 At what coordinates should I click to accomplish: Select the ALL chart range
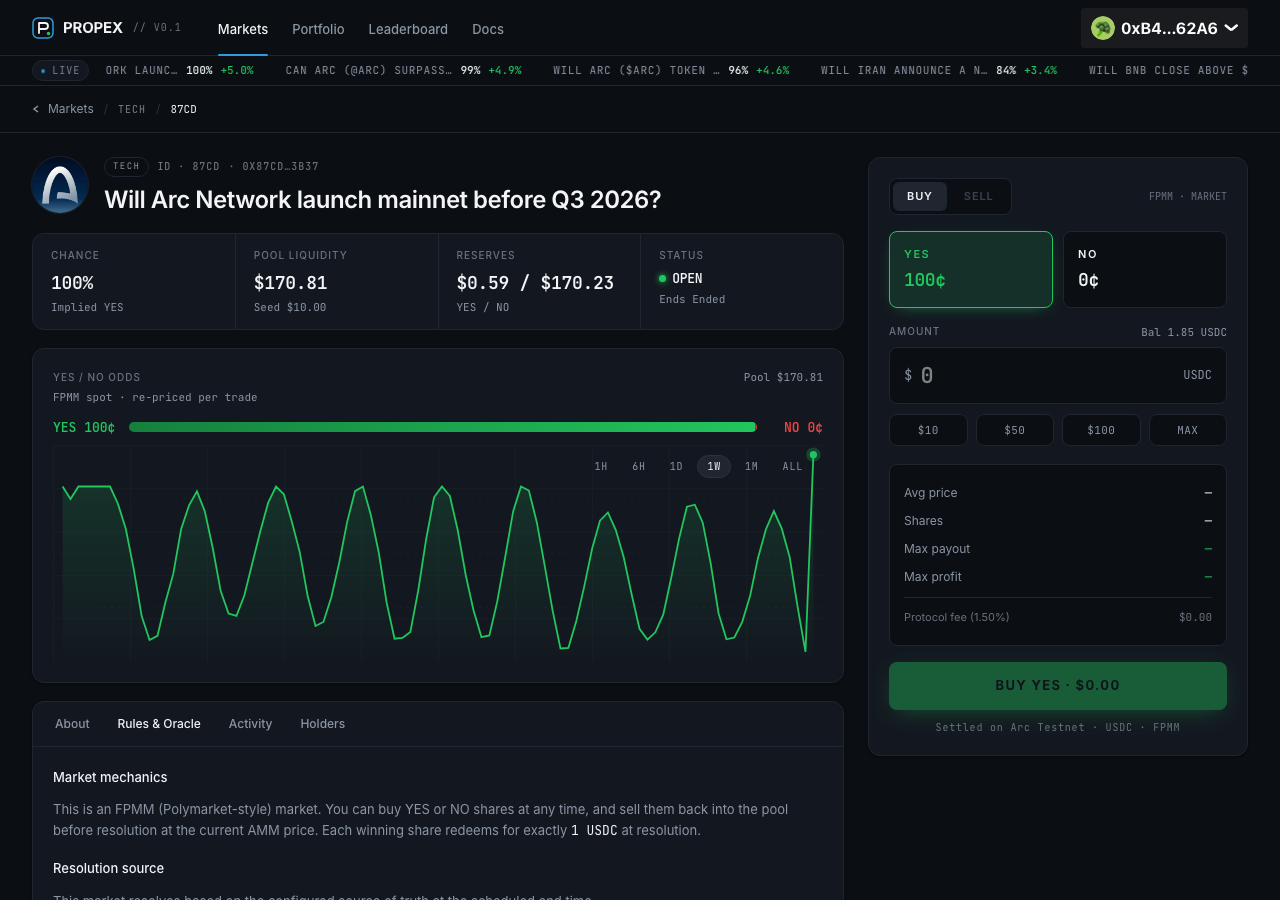792,467
